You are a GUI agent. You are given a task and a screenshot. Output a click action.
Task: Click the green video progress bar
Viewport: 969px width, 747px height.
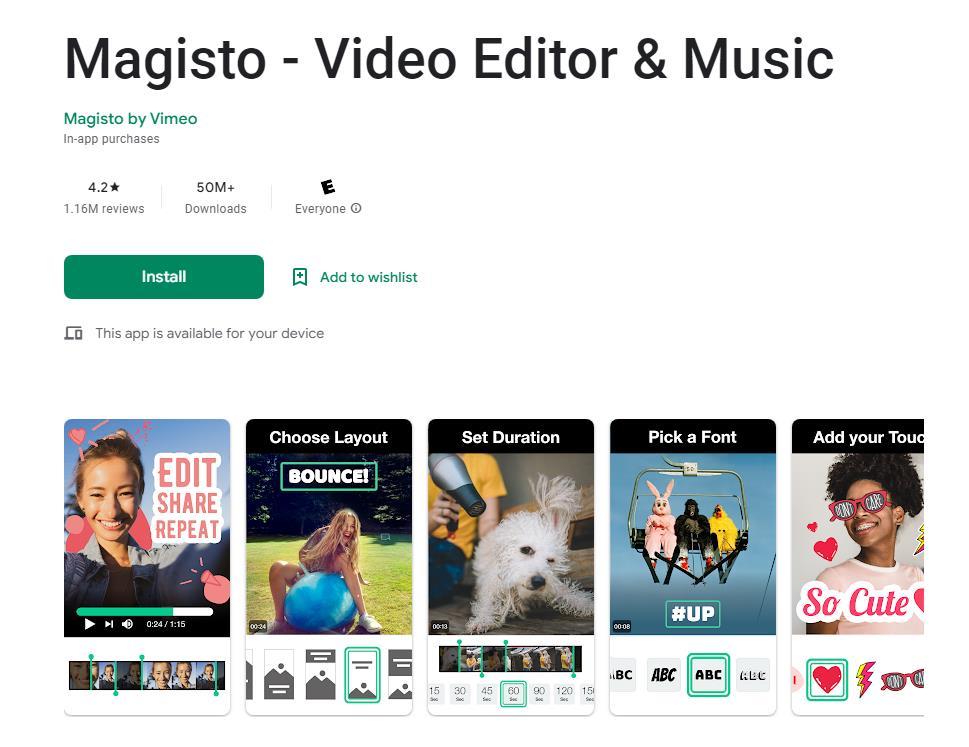click(145, 612)
